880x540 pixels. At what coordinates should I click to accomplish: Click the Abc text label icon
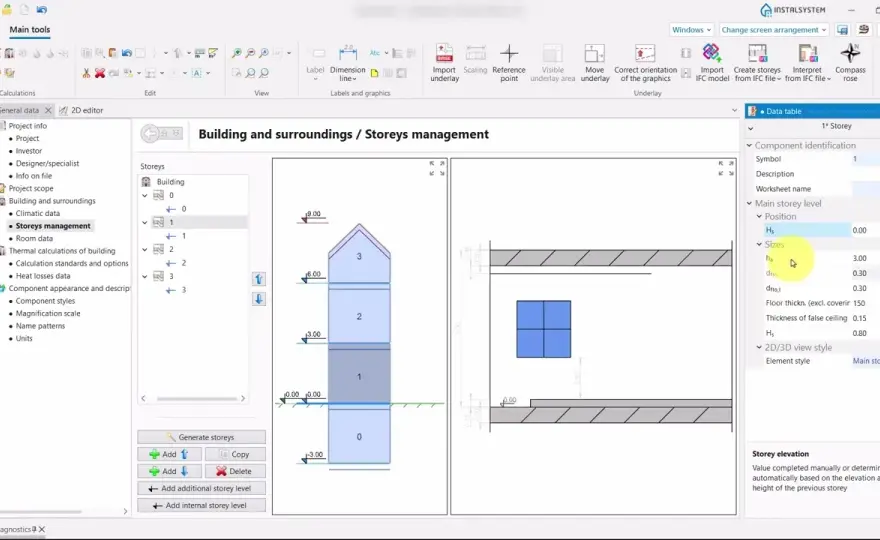[x=375, y=53]
